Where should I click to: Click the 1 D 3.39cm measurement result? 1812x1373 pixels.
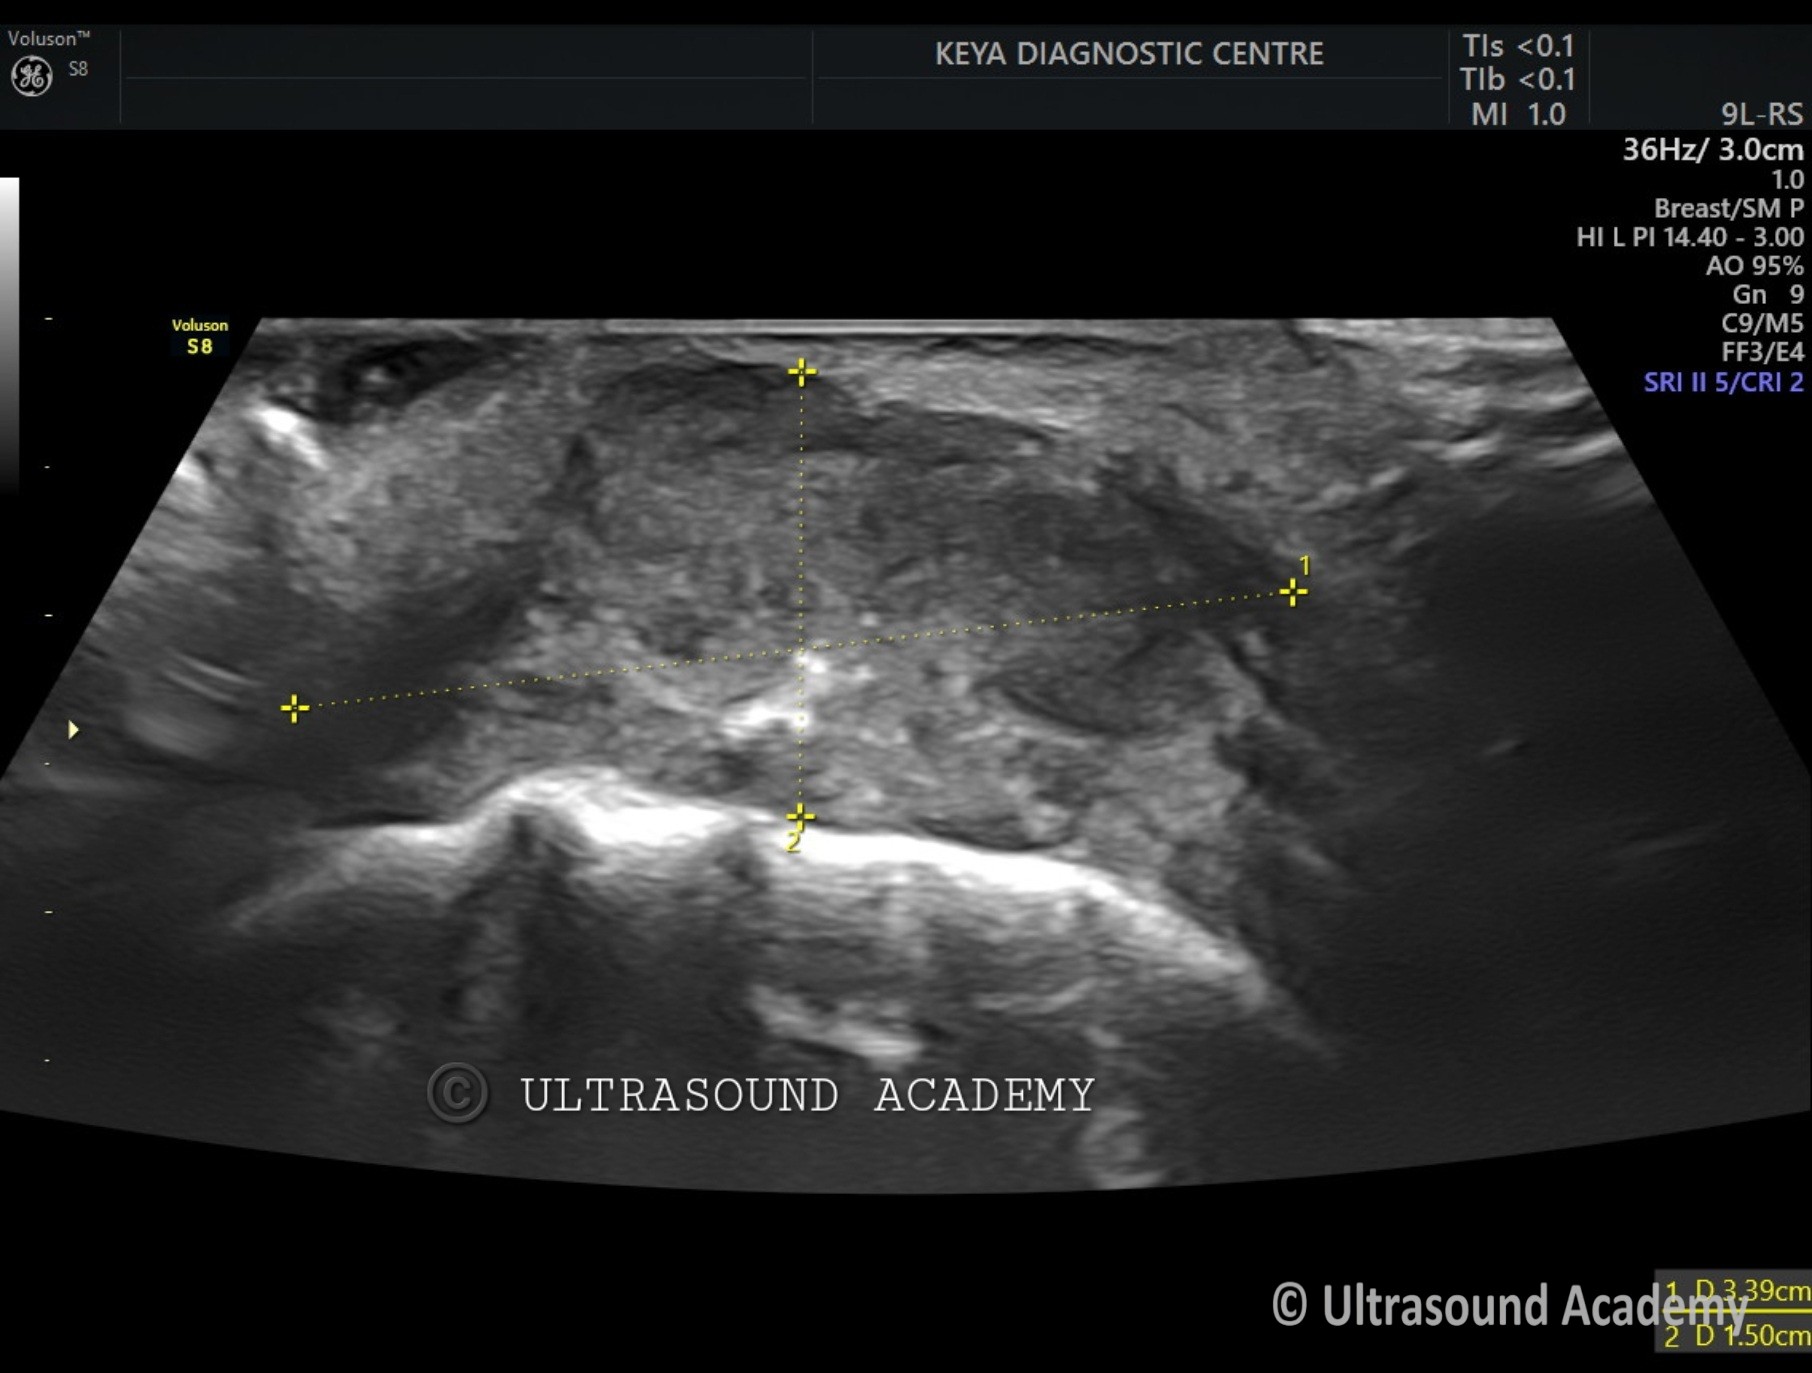click(1736, 1291)
